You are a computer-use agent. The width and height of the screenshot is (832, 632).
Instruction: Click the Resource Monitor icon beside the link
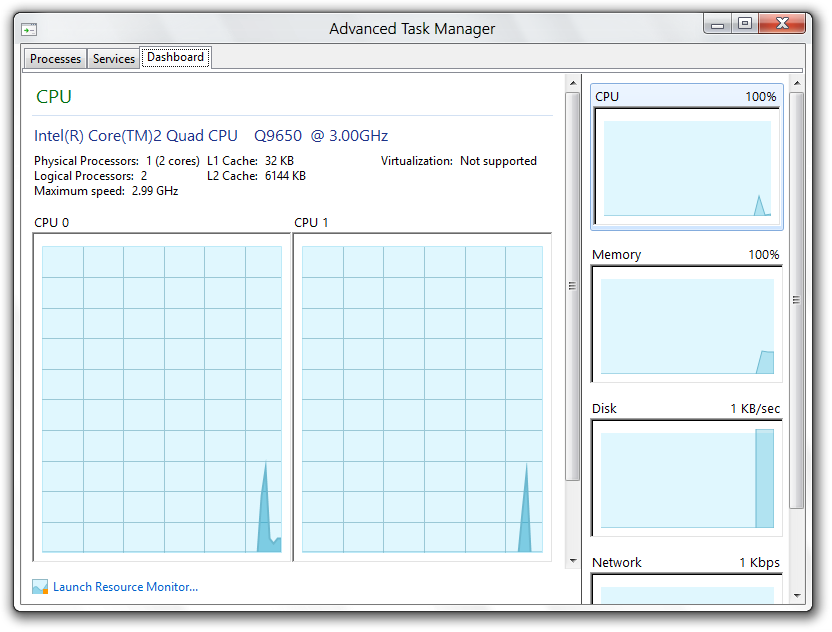point(40,587)
